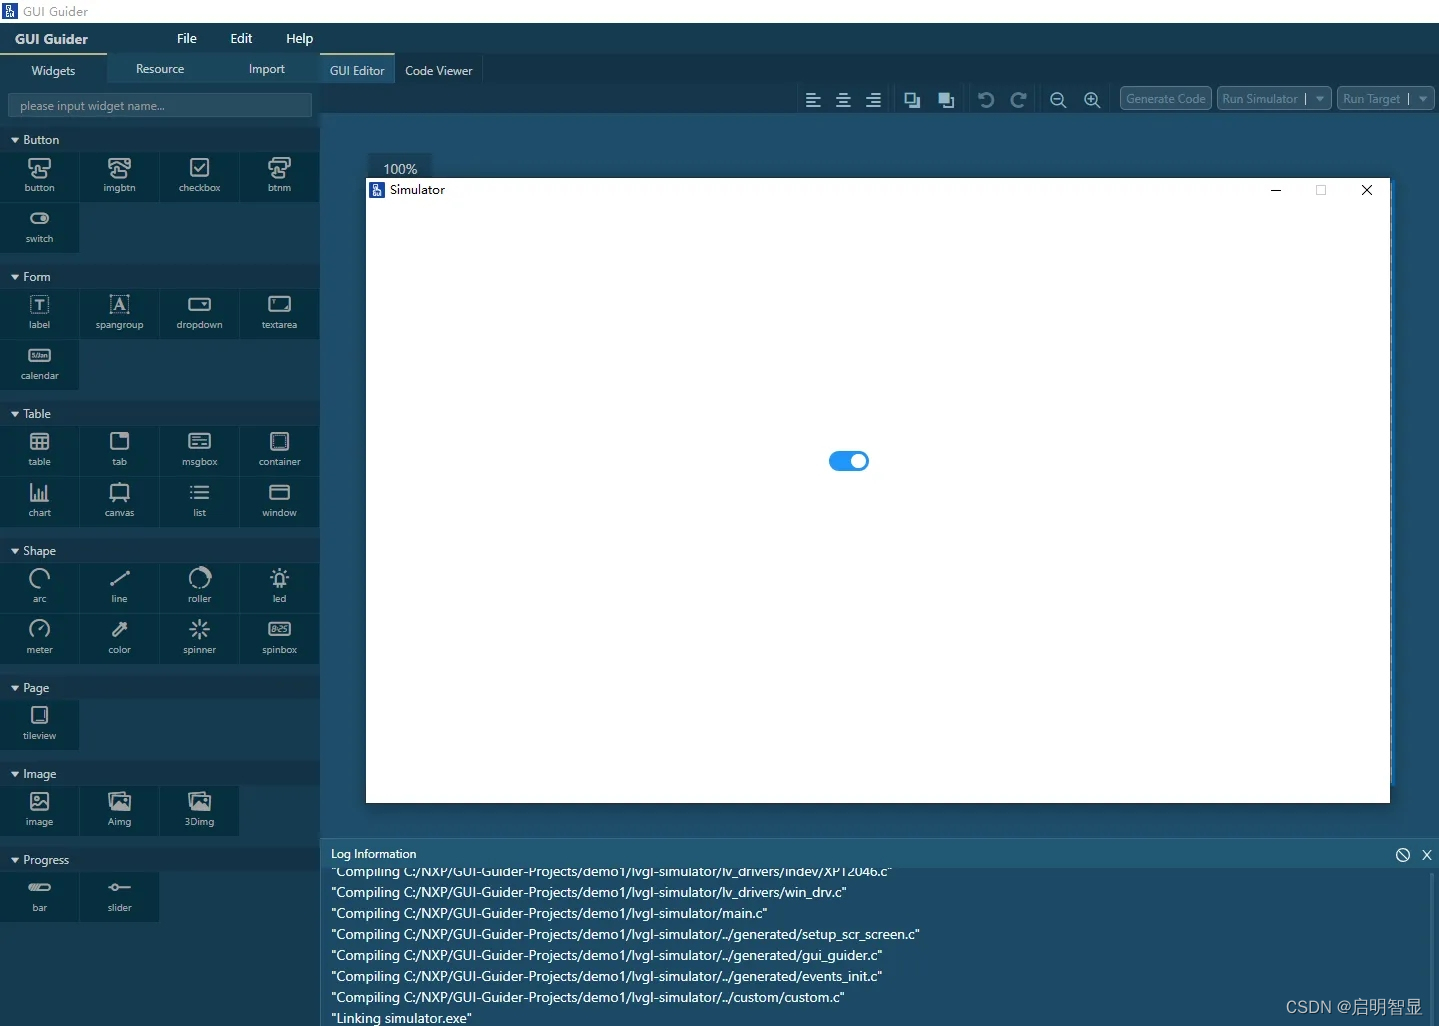1439x1026 pixels.
Task: Redo the last action
Action: 1018,100
